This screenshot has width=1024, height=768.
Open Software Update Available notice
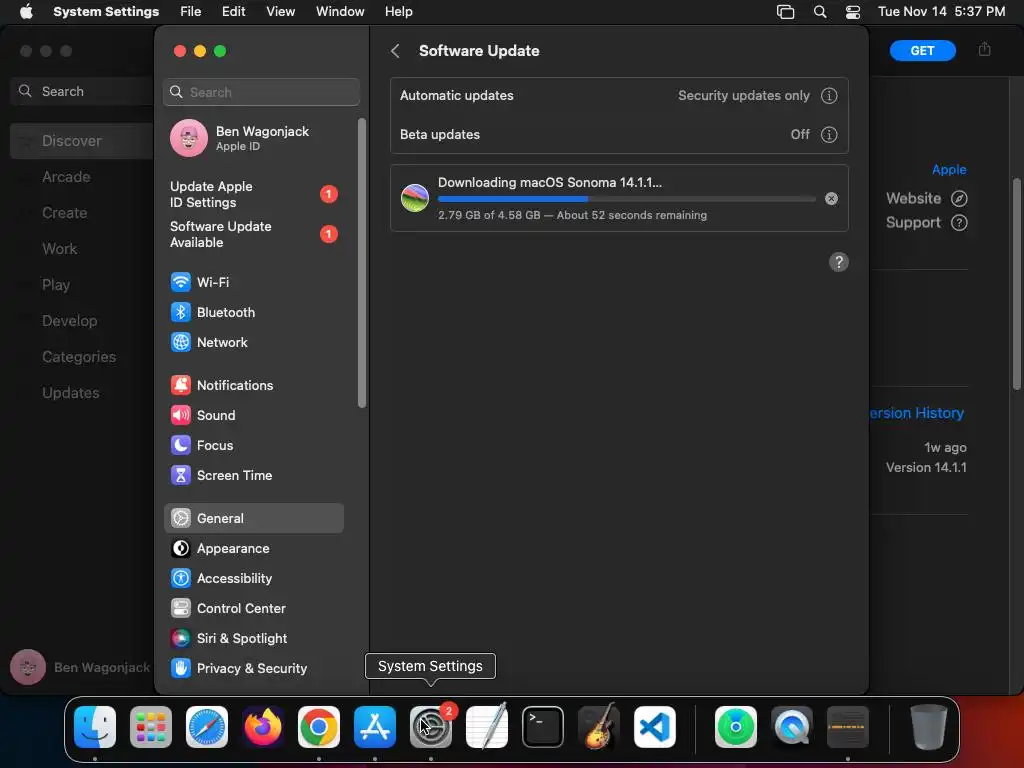(x=253, y=234)
